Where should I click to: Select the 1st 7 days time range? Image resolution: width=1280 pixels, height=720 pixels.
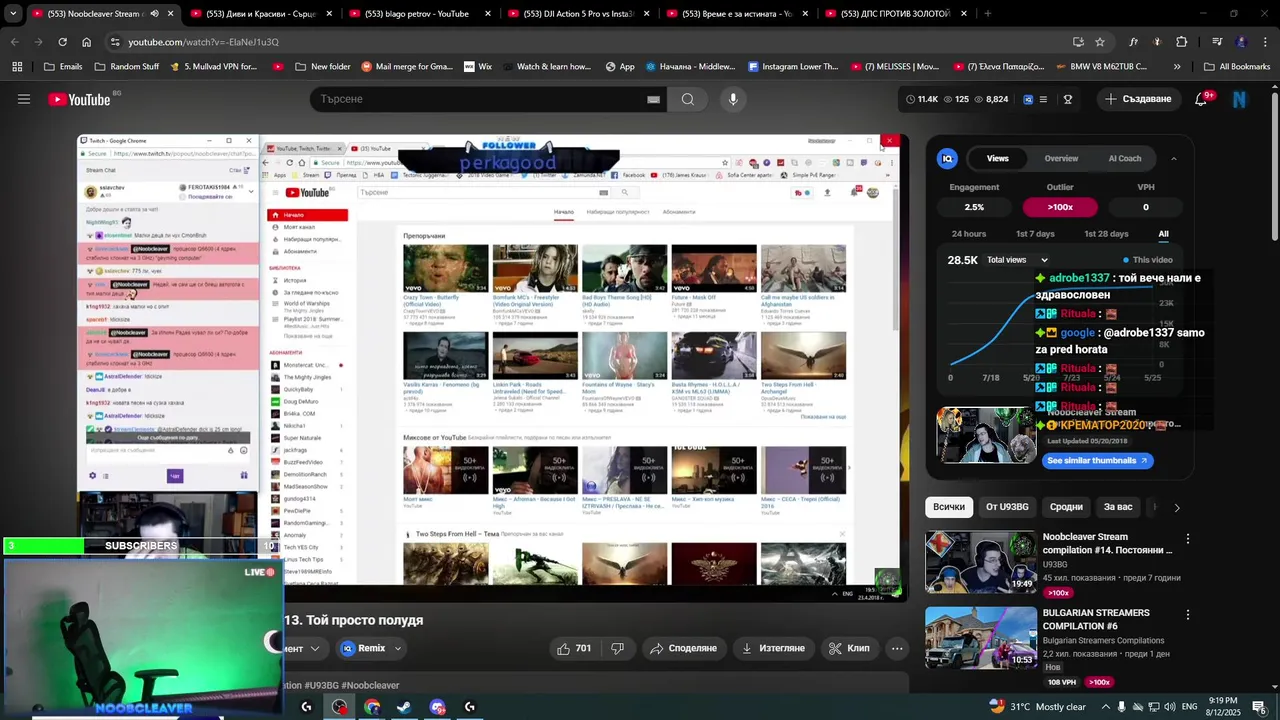pos(1035,234)
